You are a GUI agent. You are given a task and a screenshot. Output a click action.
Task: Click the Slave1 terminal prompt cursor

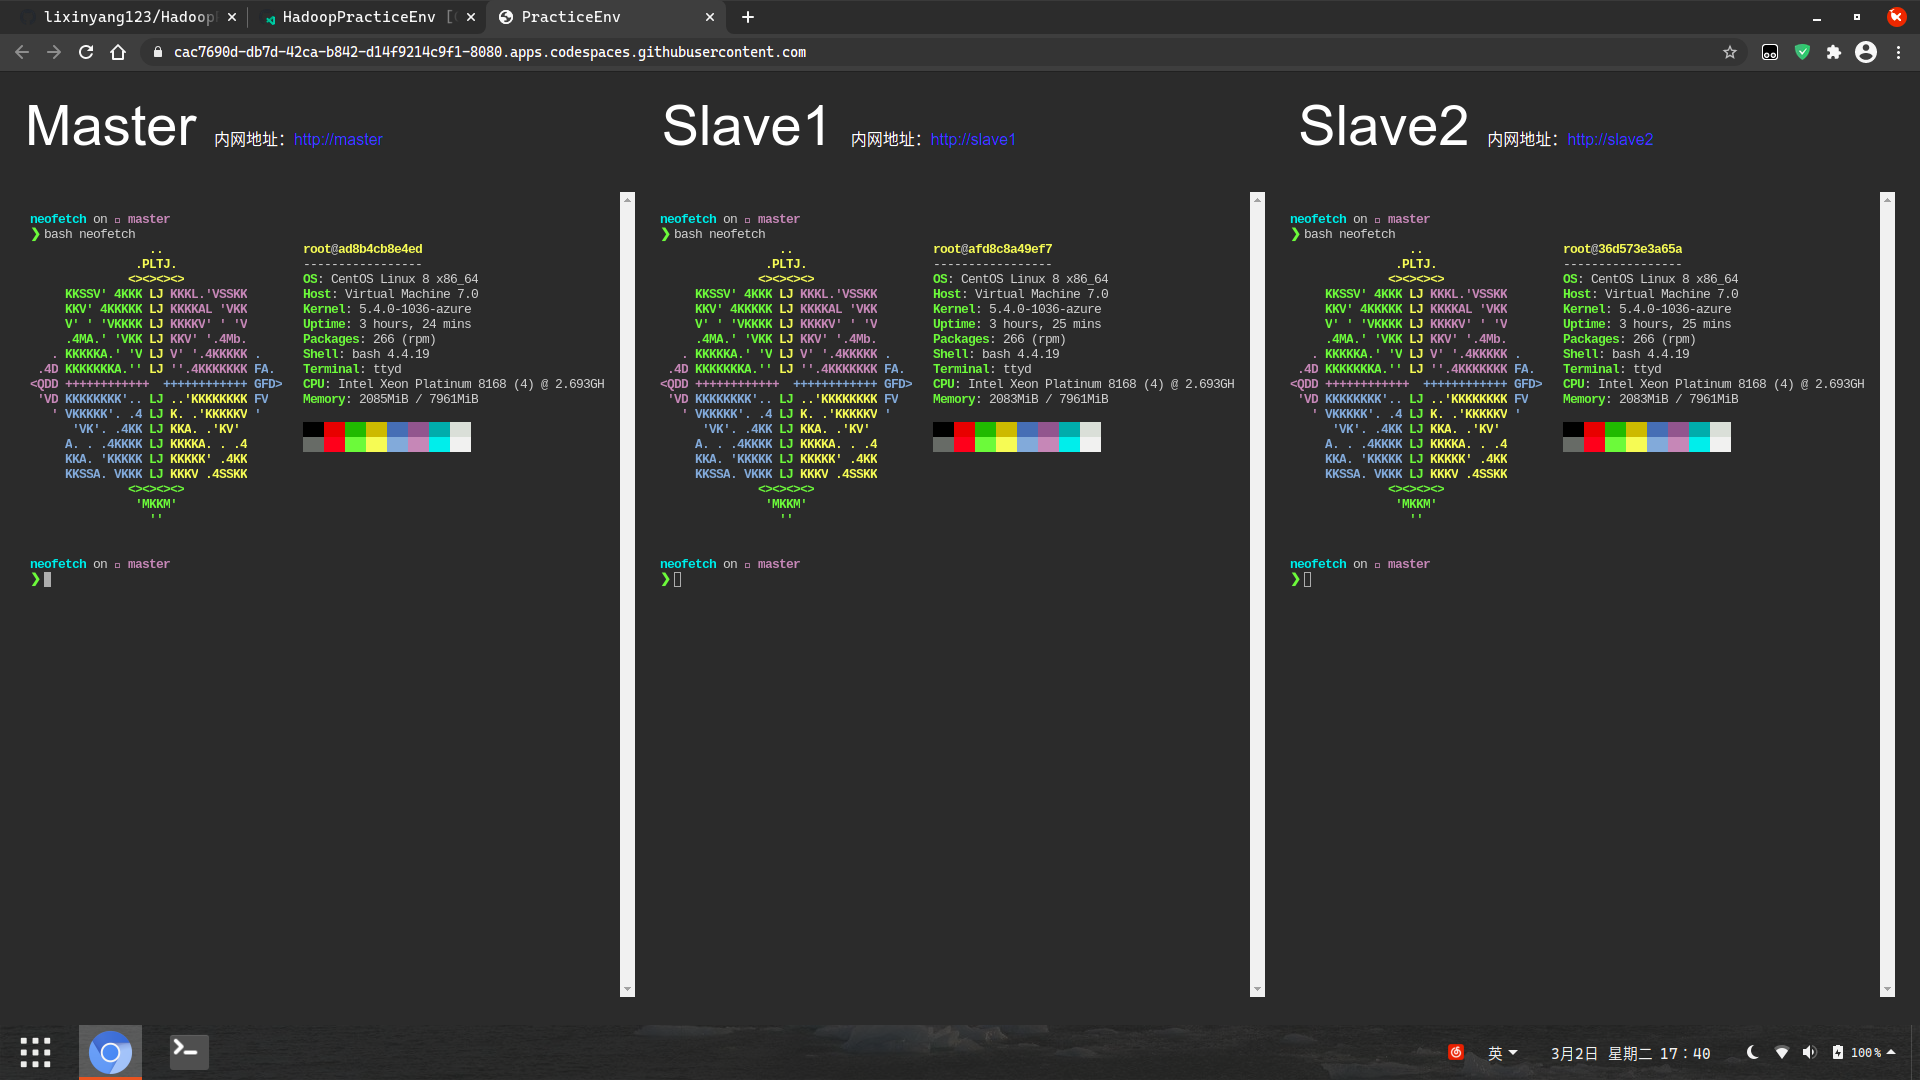[x=677, y=579]
